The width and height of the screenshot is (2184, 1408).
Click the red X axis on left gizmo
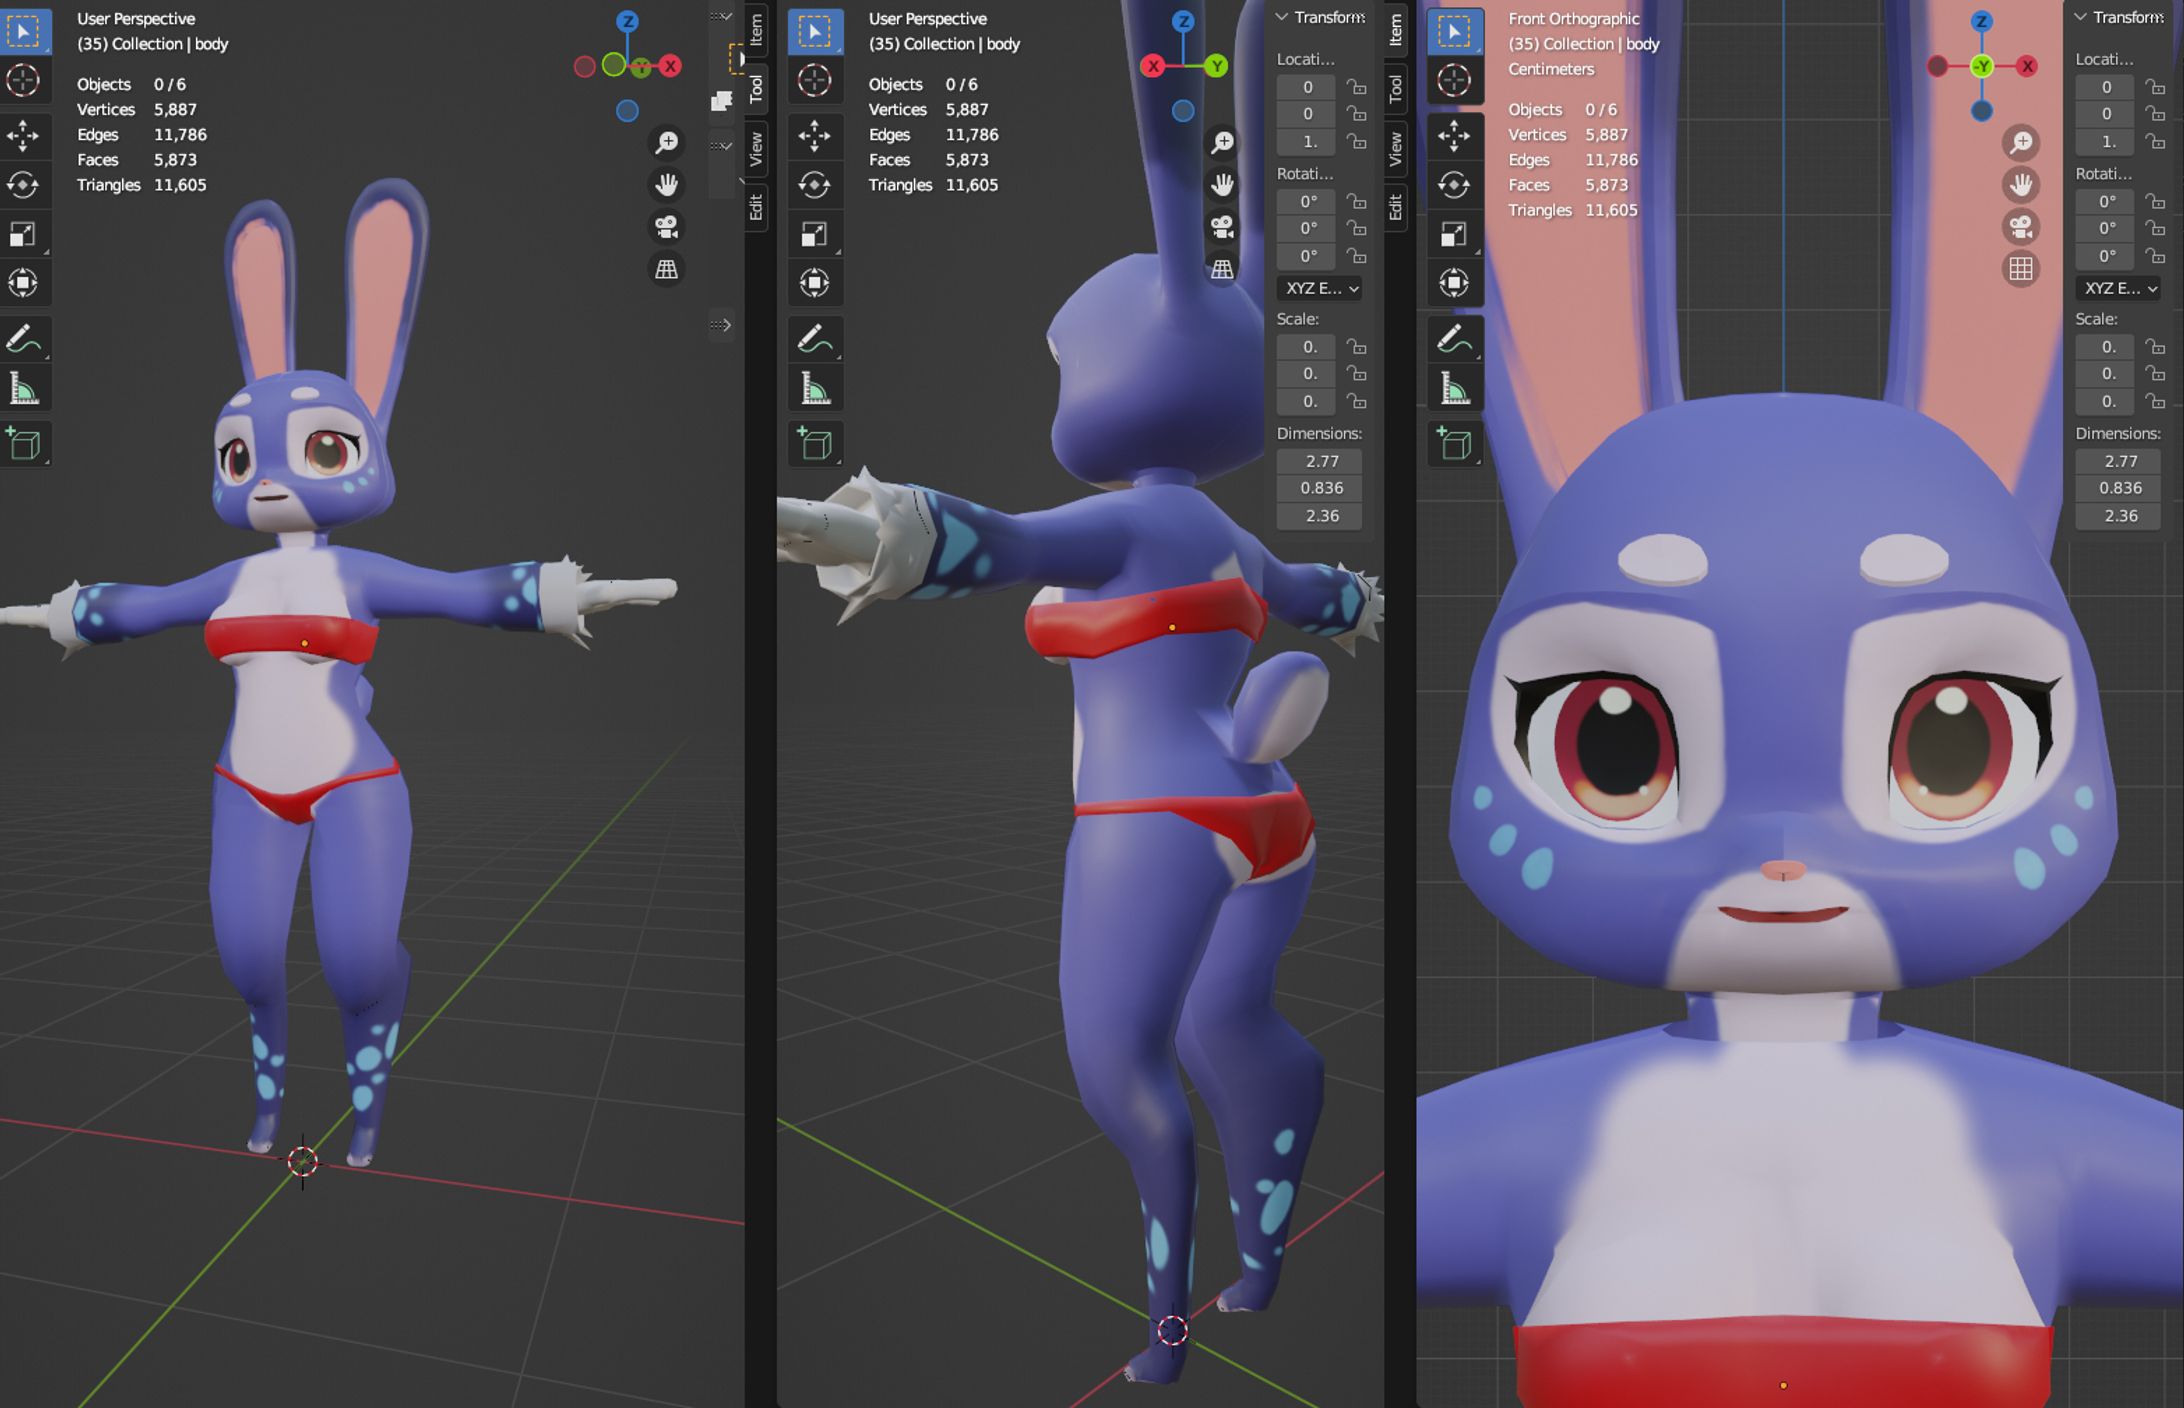pyautogui.click(x=670, y=66)
